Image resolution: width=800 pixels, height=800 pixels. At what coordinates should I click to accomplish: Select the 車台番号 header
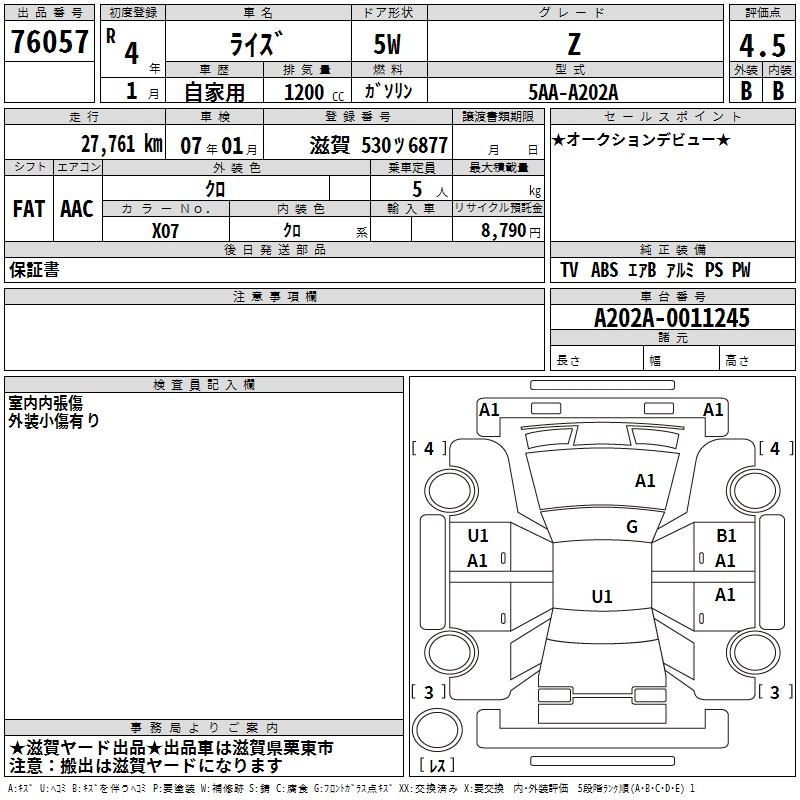672,296
